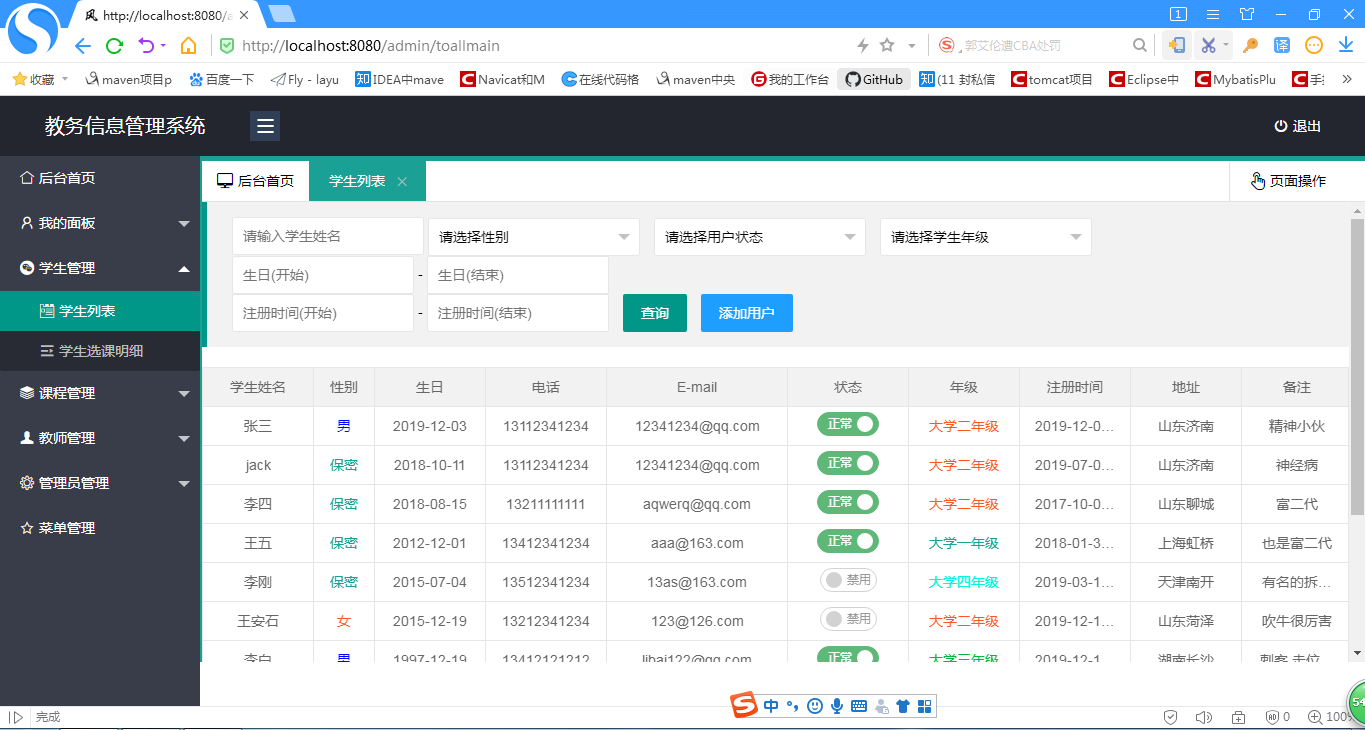
Task: Reload the page with the green refresh icon
Action: pyautogui.click(x=114, y=46)
